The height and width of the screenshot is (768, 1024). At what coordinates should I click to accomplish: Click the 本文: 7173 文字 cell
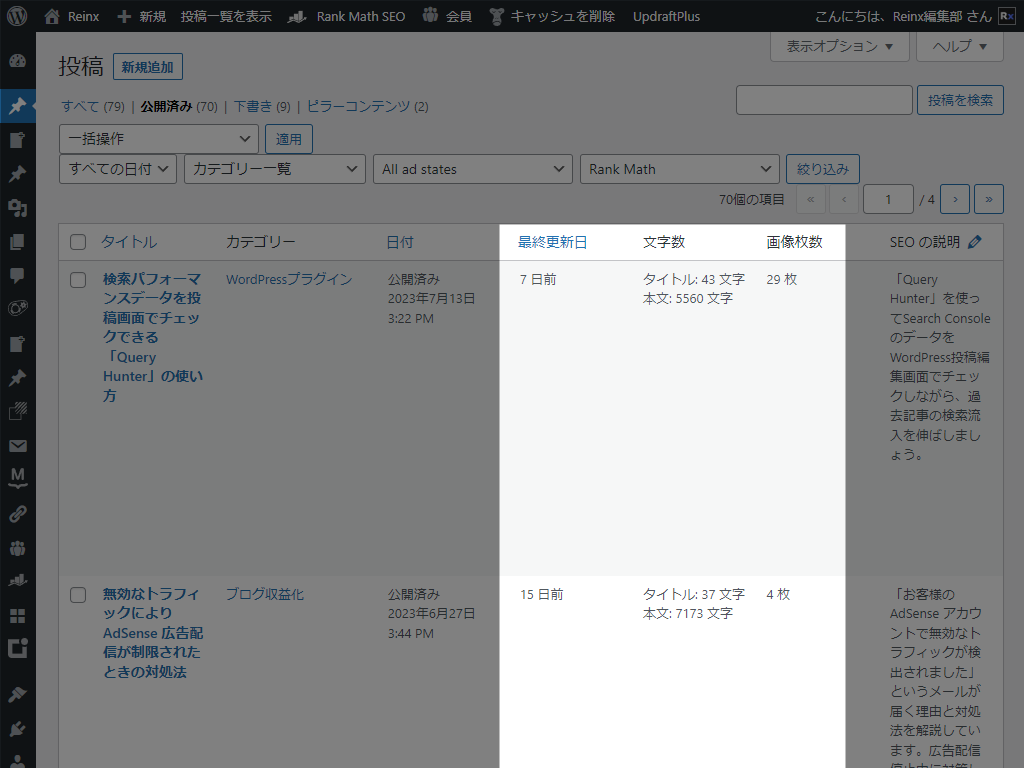[688, 613]
